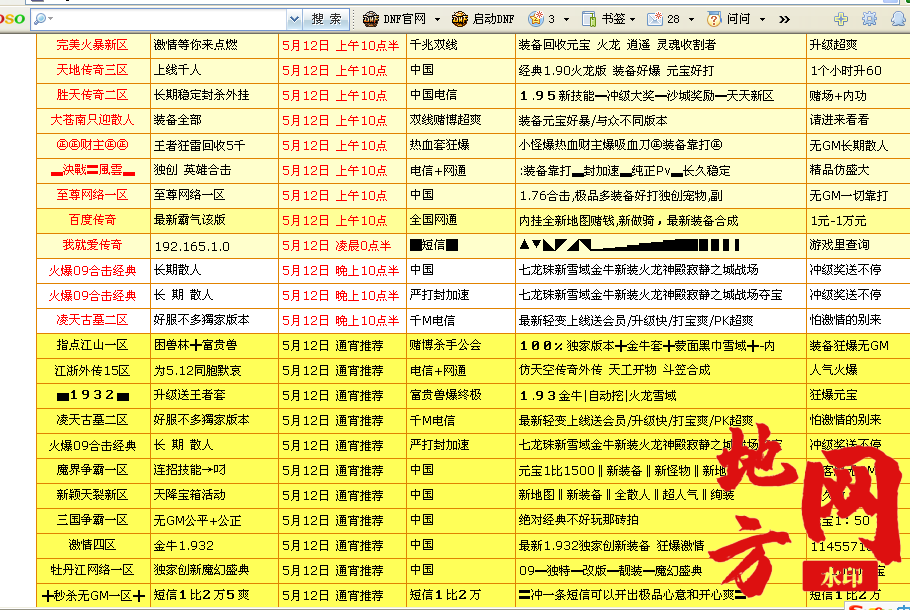910x610 pixels.
Task: Expand the 问问 dropdown arrow
Action: pos(763,20)
